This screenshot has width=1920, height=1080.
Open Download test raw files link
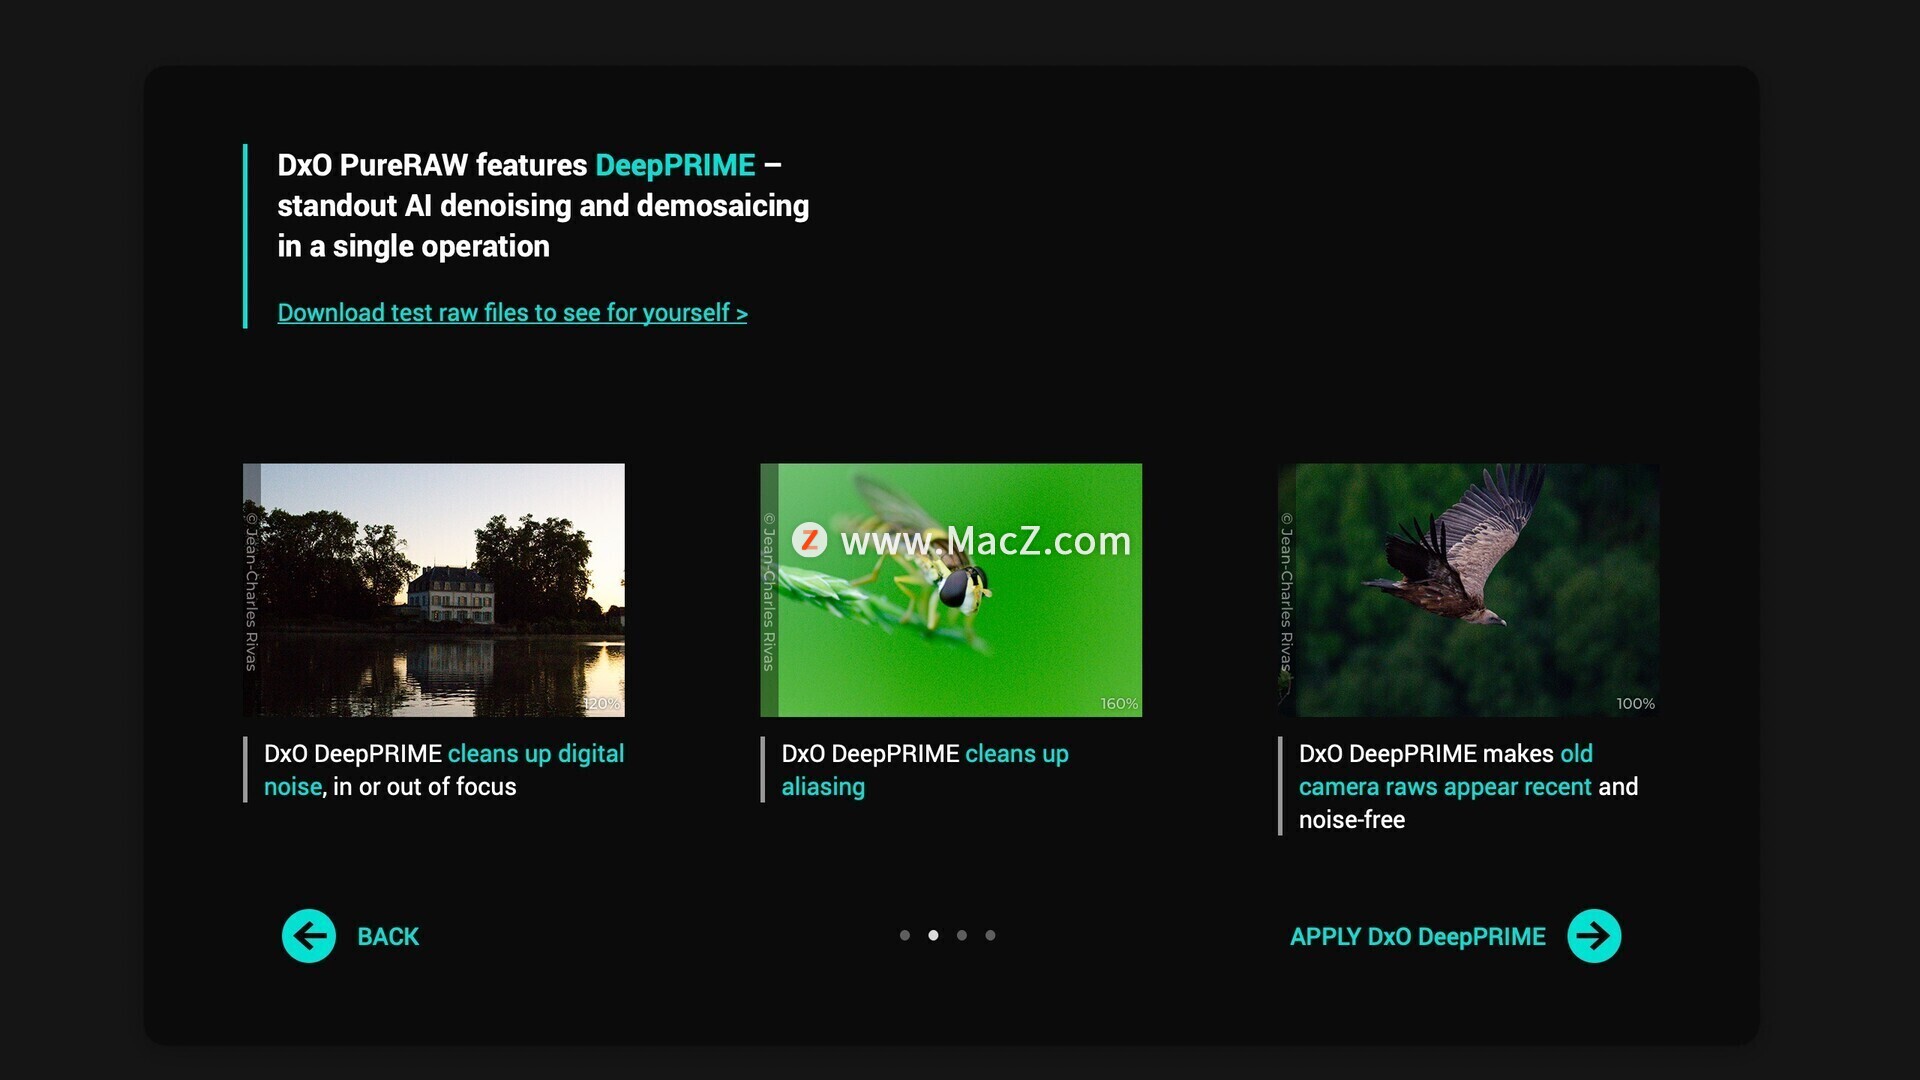click(512, 313)
